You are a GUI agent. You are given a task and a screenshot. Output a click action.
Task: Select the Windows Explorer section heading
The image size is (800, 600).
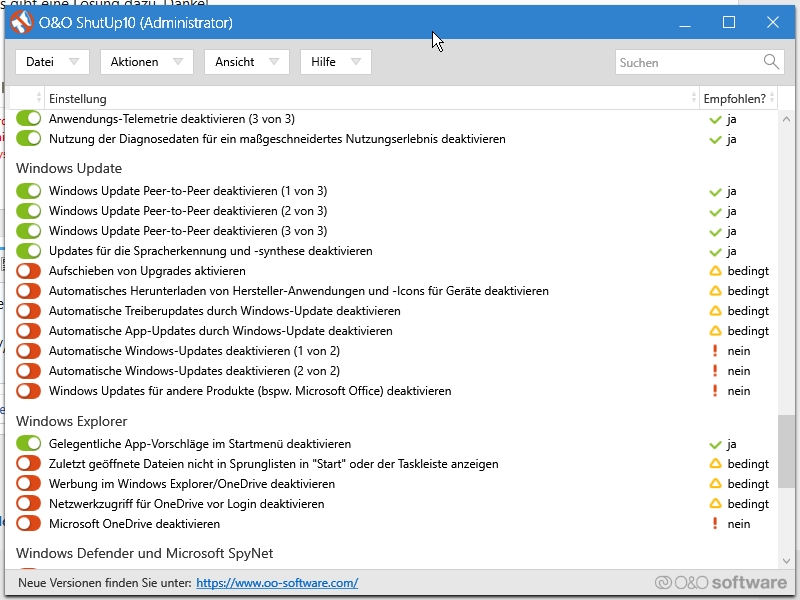point(71,421)
